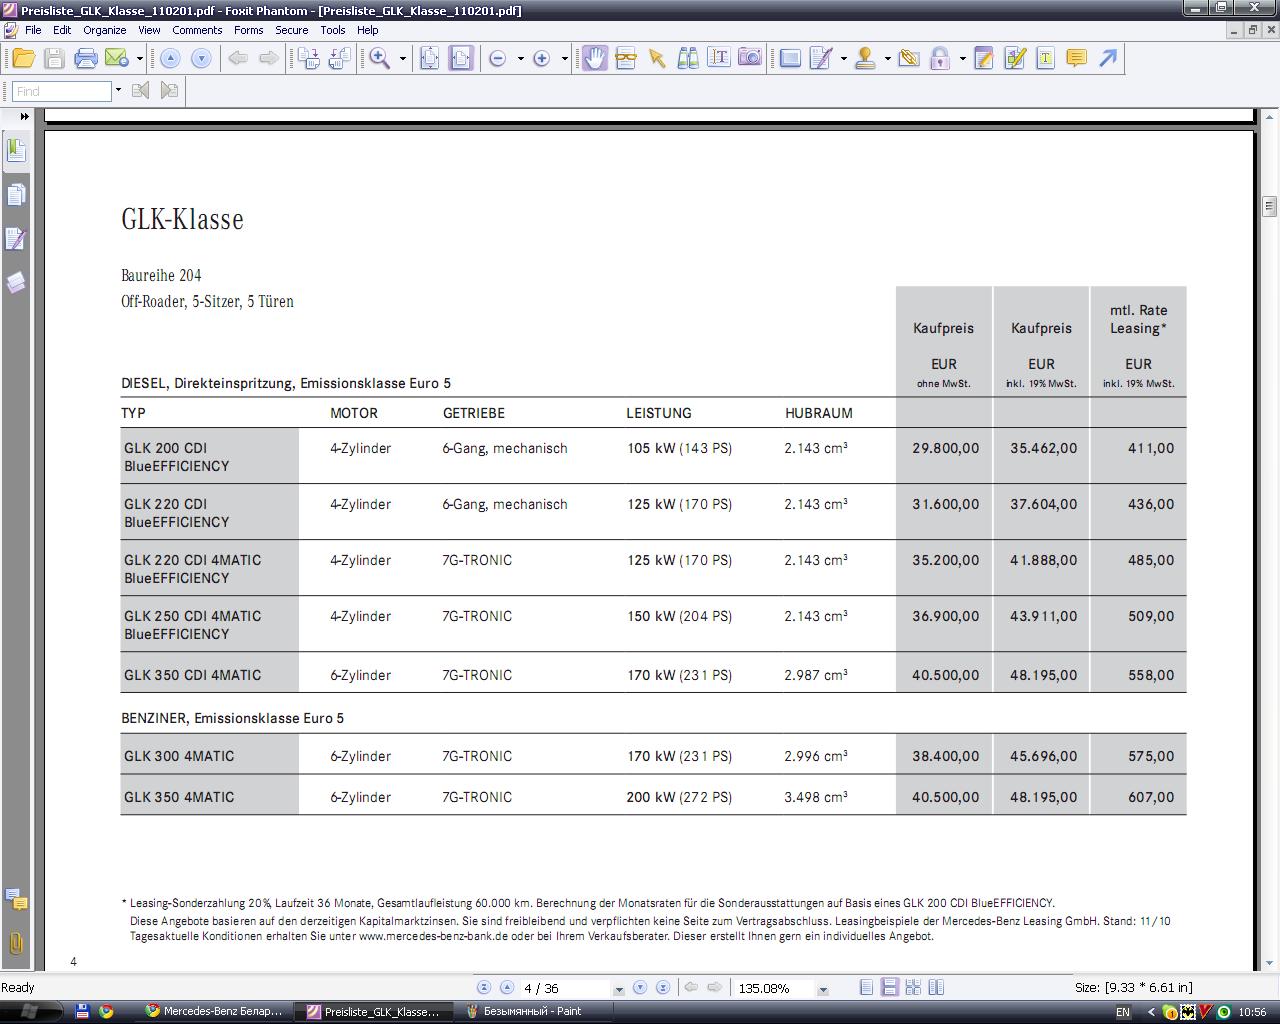Enable Facing pages layout in status bar
Image resolution: width=1280 pixels, height=1024 pixels.
tap(913, 988)
